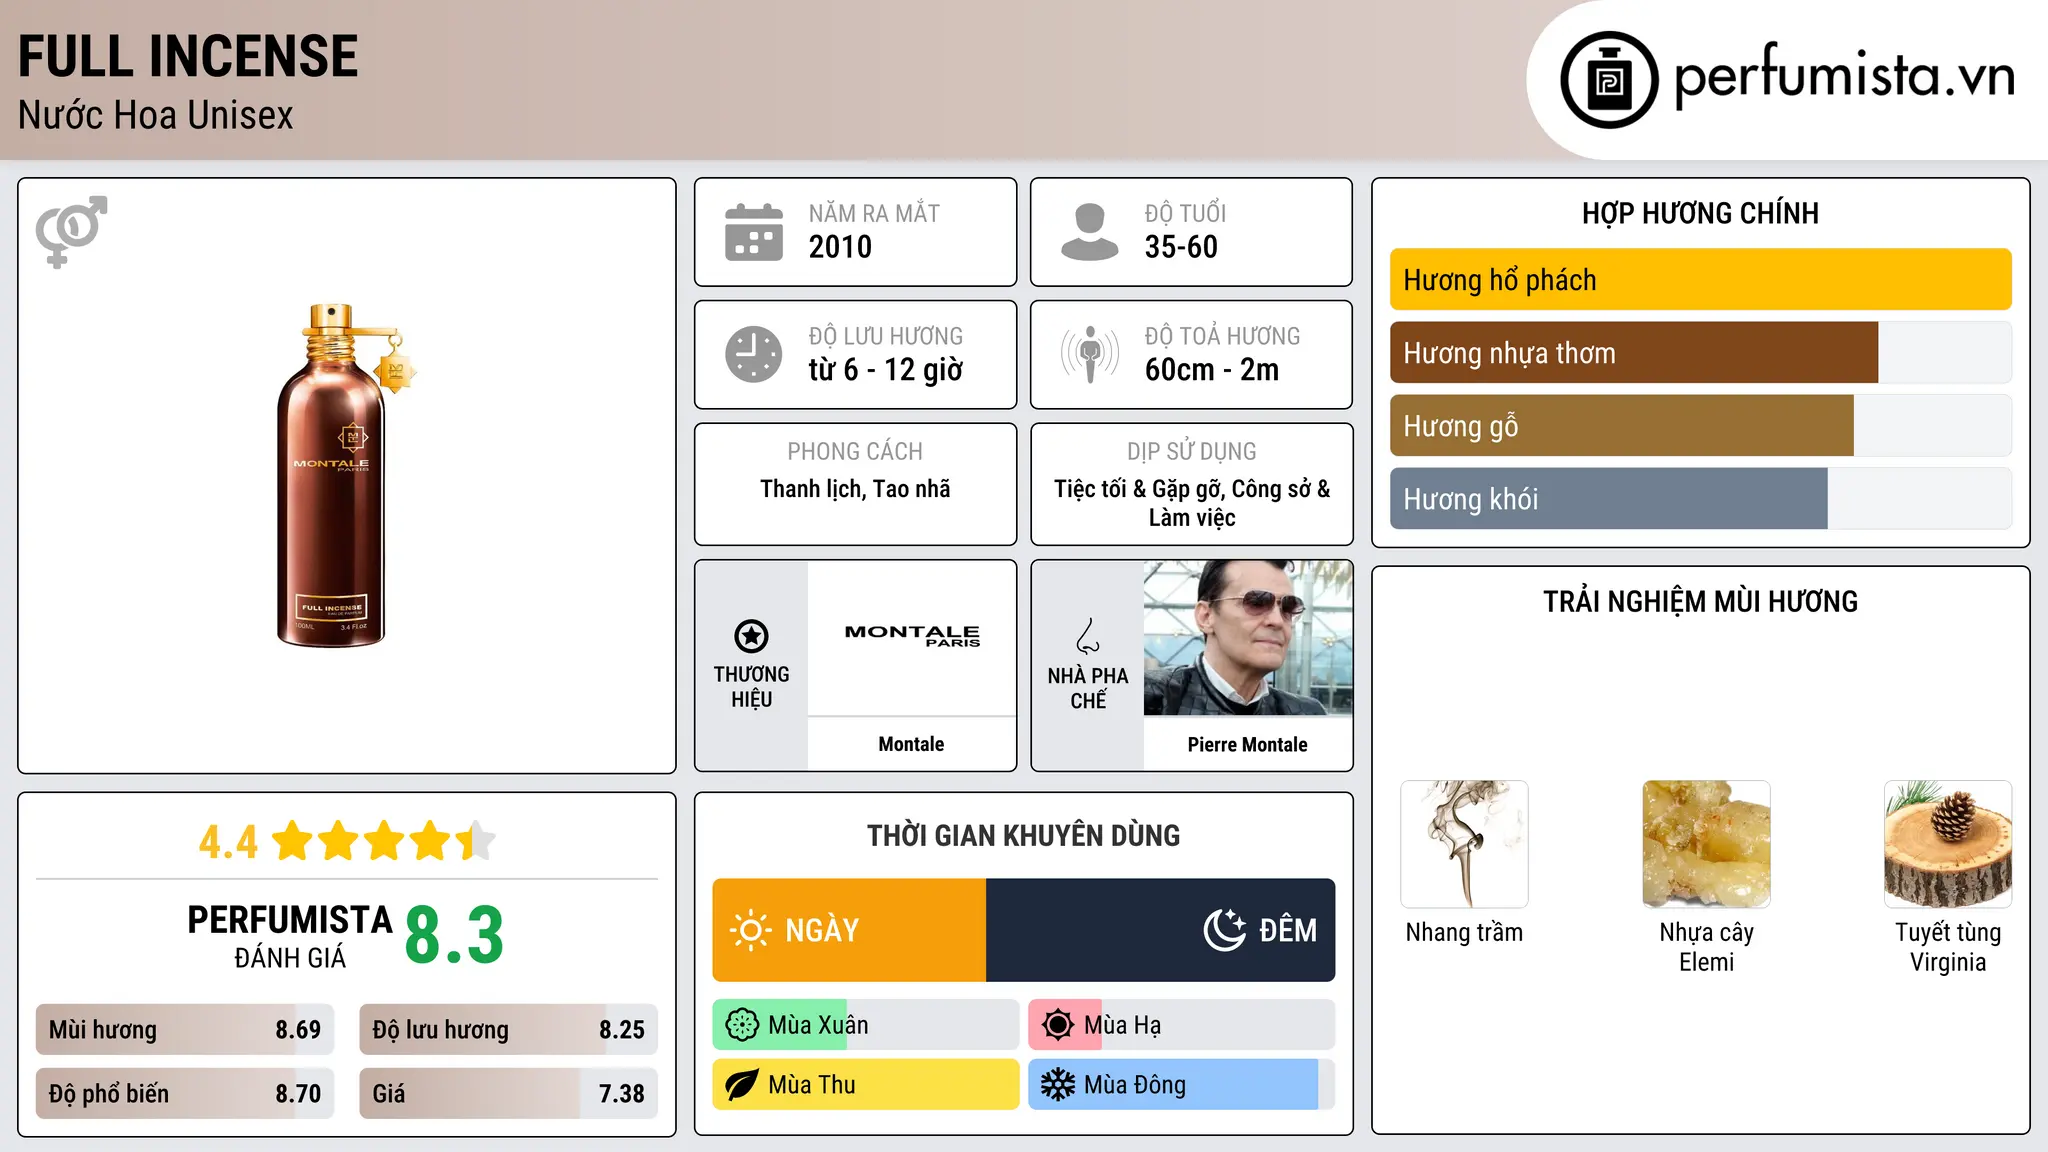Click the Mùa Xuân season bar
Viewport: 2048px width, 1152px height.
pyautogui.click(x=866, y=1025)
